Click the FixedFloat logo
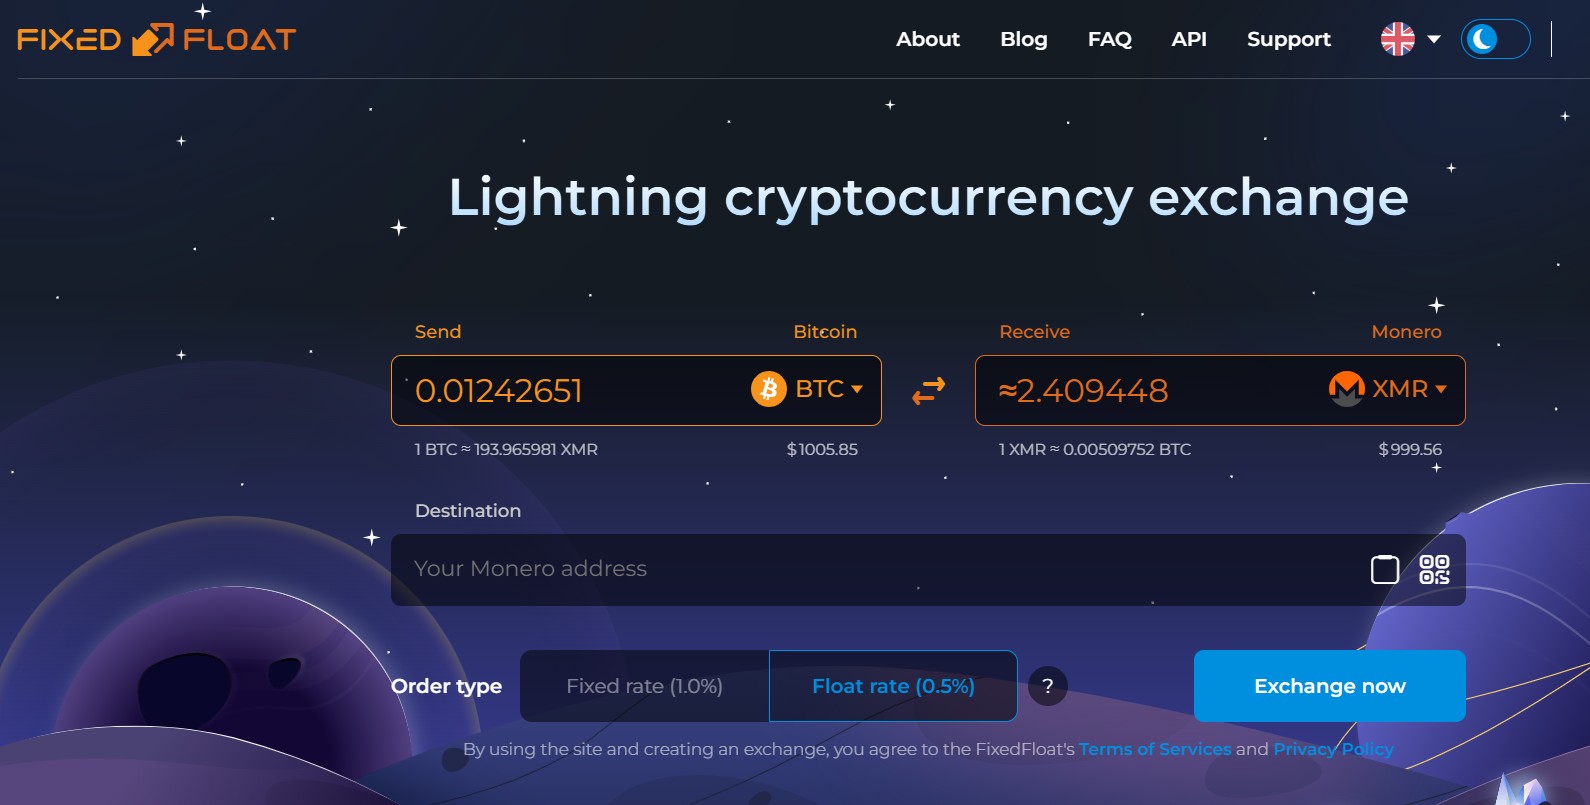The image size is (1590, 805). (x=157, y=39)
